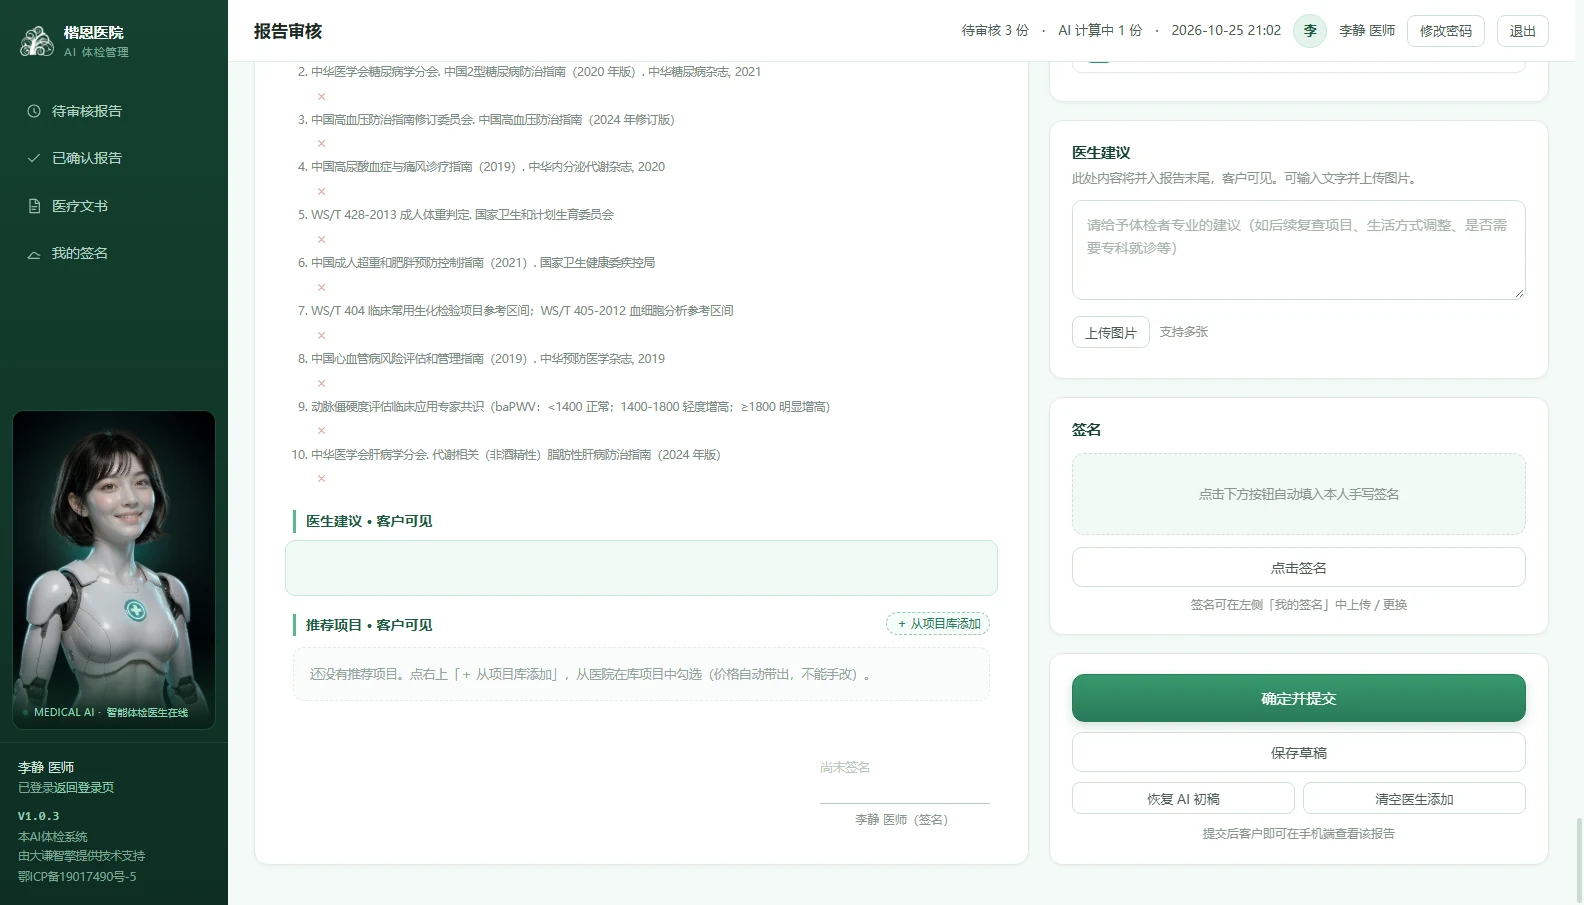Click the 楷恩医院 tree logo icon
The height and width of the screenshot is (905, 1584).
pyautogui.click(x=37, y=41)
